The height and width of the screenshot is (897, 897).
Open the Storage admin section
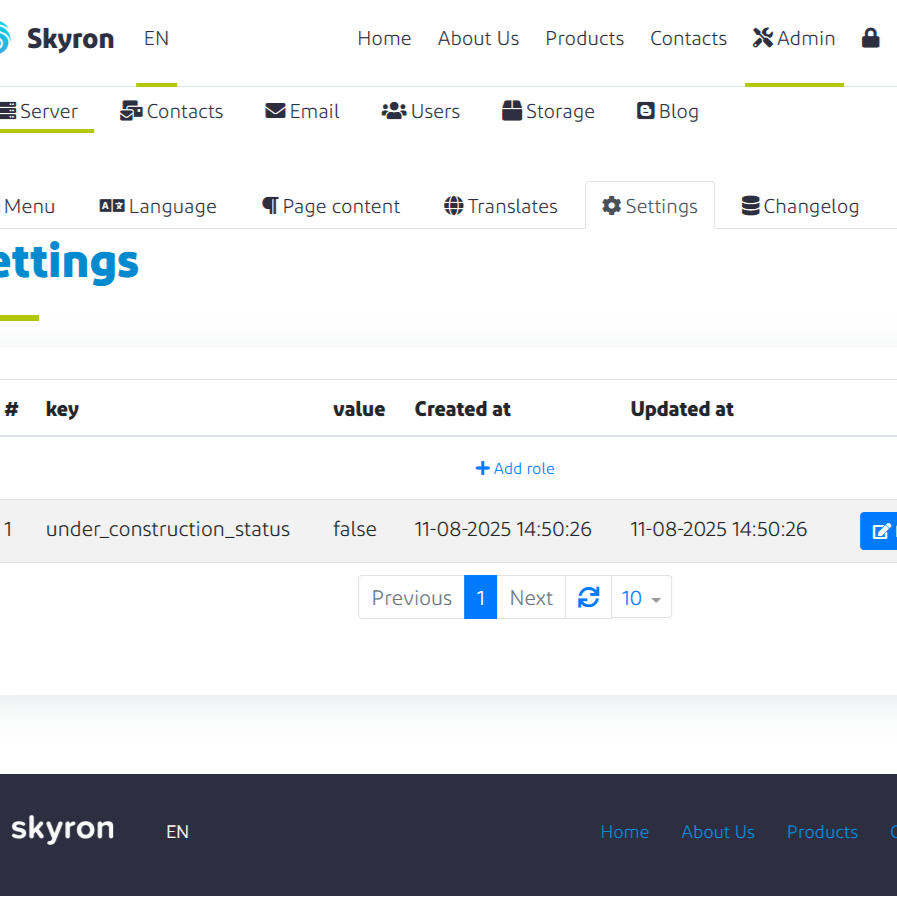click(547, 111)
